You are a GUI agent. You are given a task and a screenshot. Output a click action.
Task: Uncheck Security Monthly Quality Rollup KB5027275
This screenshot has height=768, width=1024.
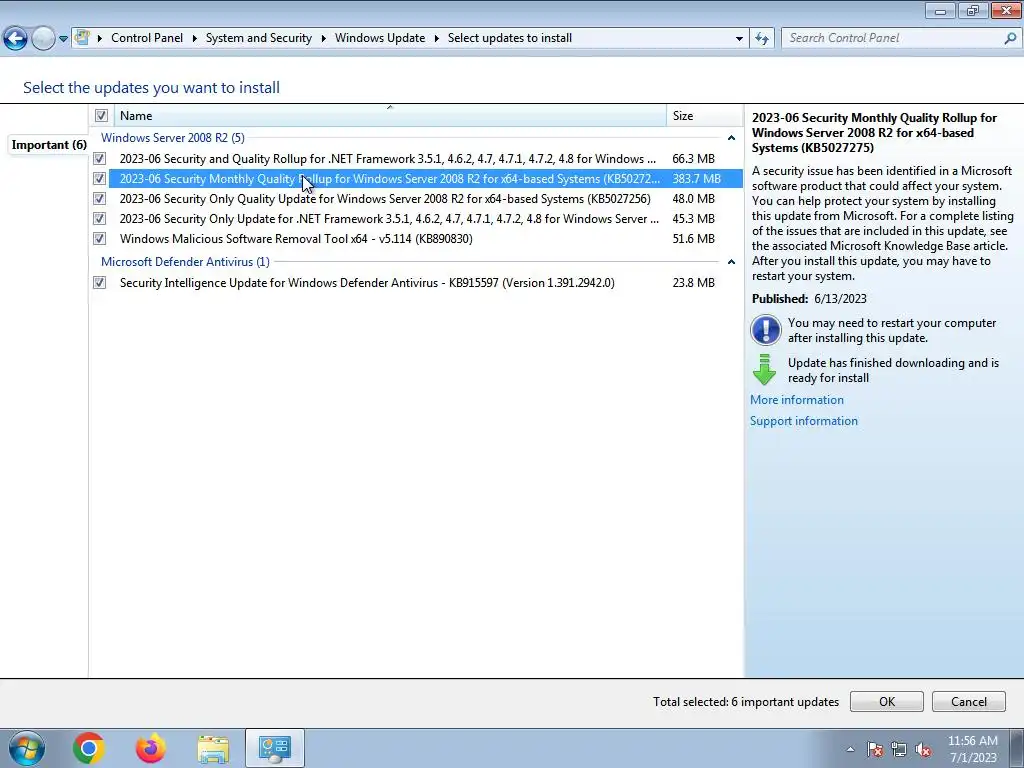(x=99, y=178)
